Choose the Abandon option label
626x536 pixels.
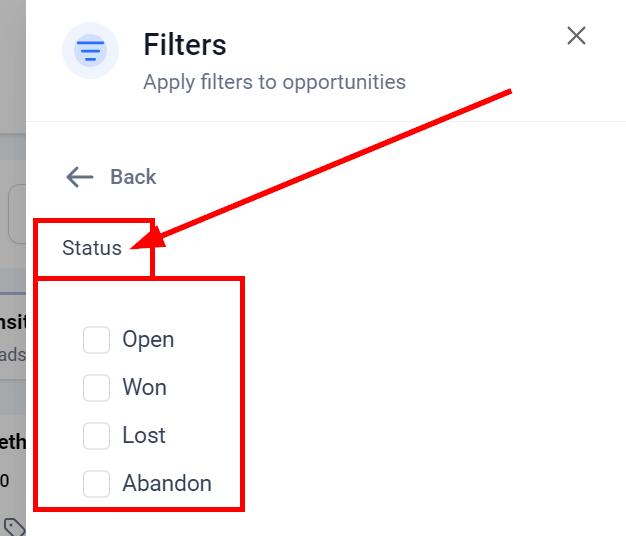click(x=167, y=484)
